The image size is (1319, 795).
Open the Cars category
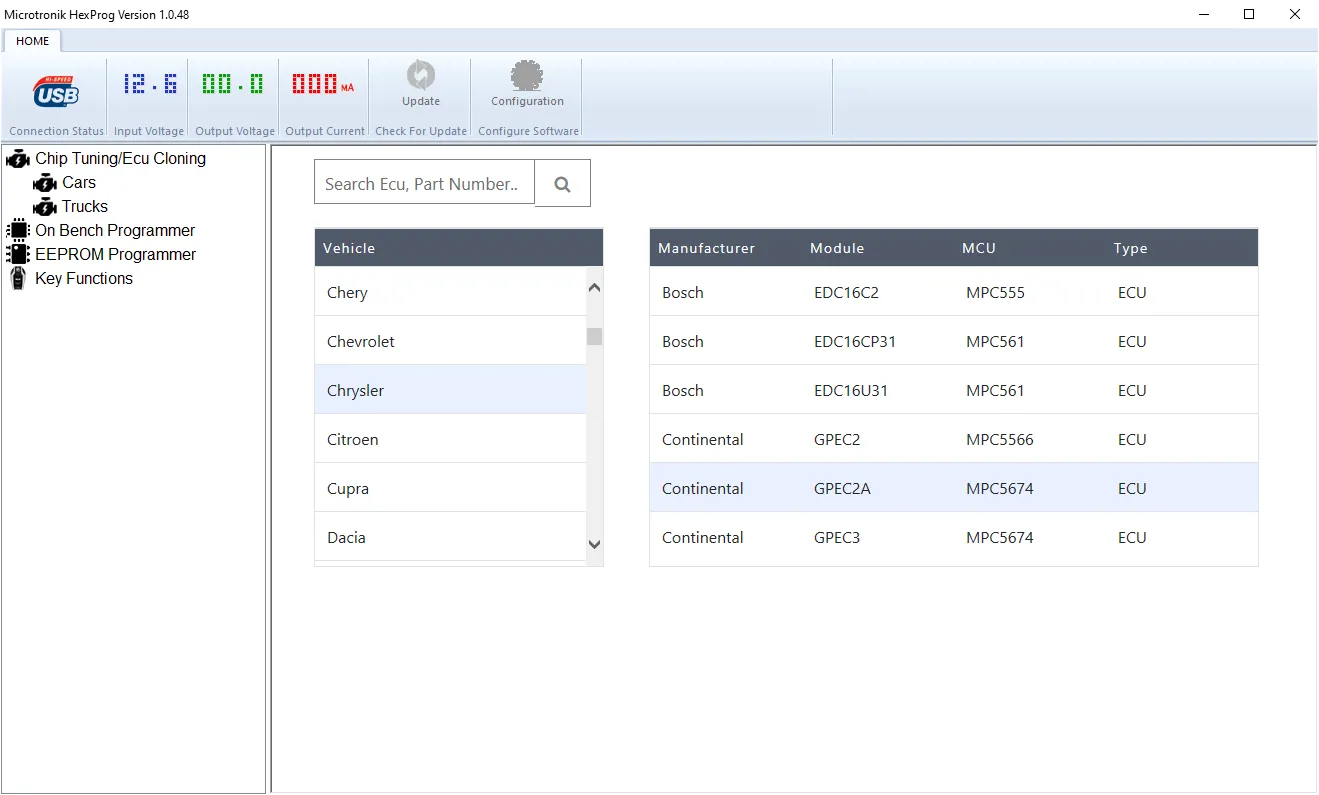[79, 182]
